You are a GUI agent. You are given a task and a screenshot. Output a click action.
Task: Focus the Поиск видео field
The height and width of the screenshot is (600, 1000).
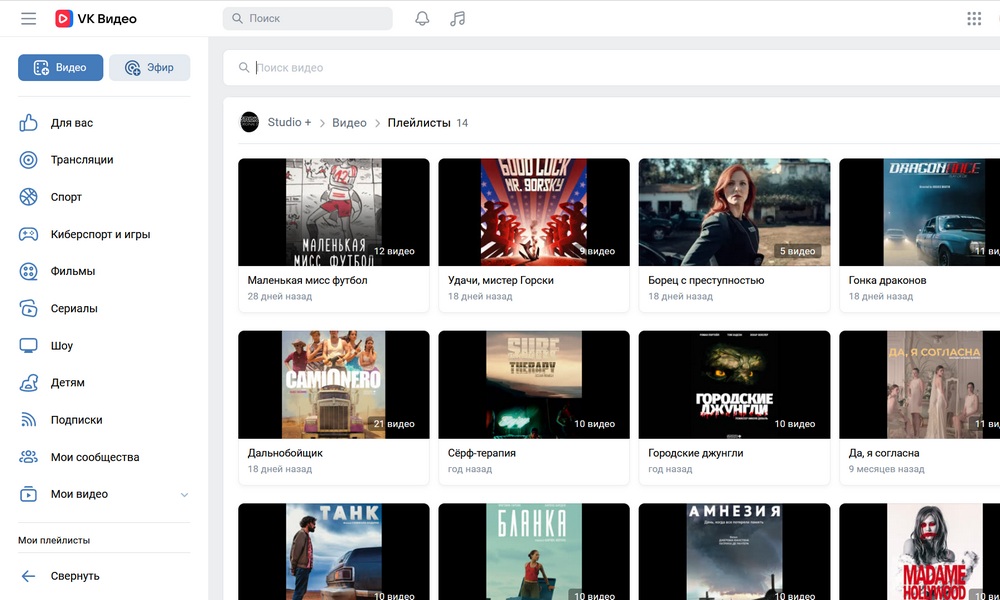612,68
